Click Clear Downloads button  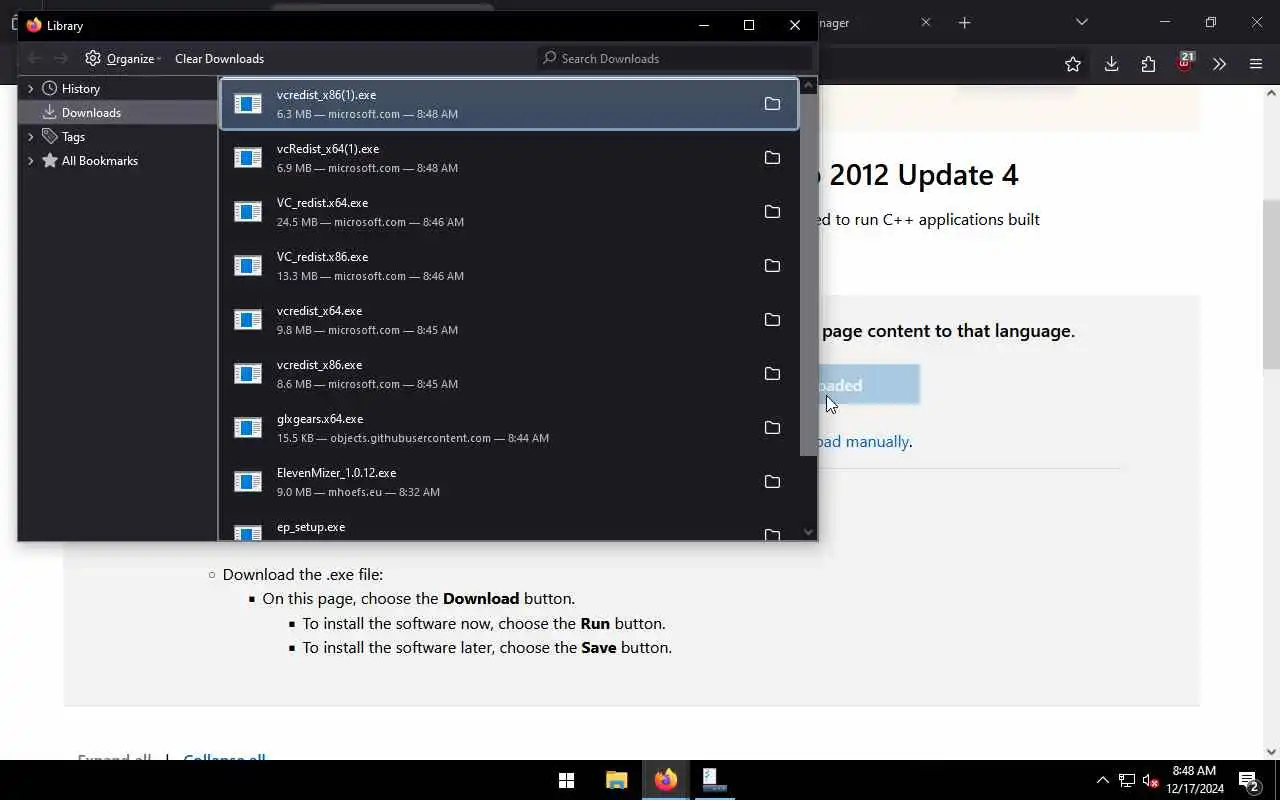tap(219, 58)
